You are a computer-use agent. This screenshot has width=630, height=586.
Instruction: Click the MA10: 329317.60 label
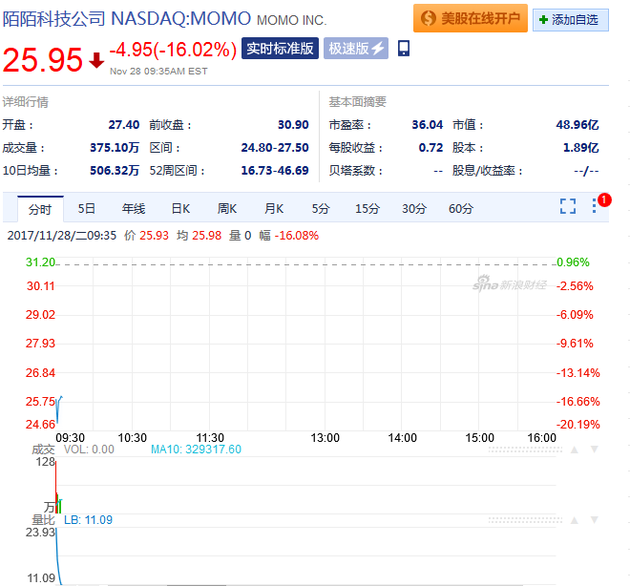point(196,449)
